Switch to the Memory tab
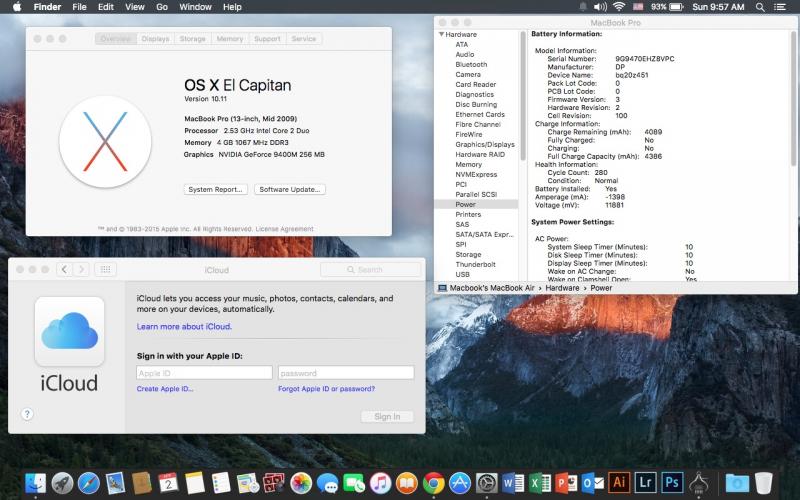This screenshot has width=800, height=500. click(230, 39)
